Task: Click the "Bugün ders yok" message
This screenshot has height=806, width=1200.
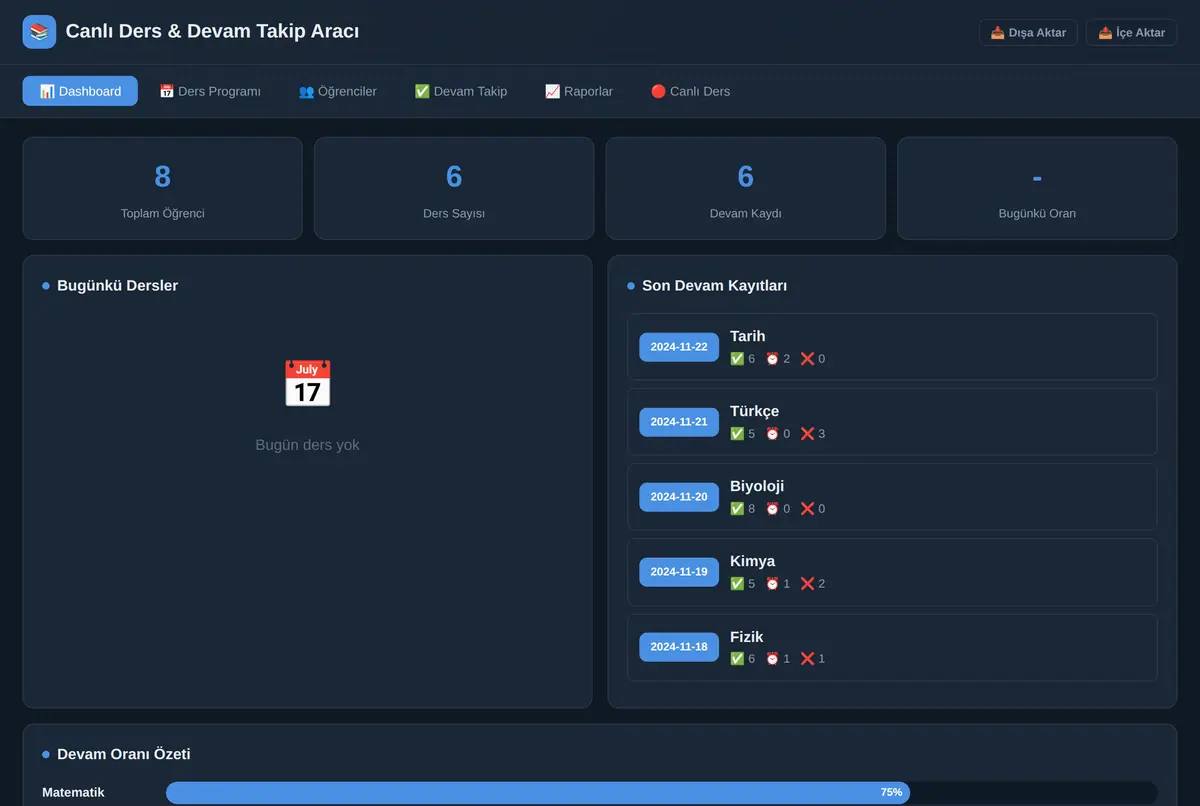Action: pos(307,445)
